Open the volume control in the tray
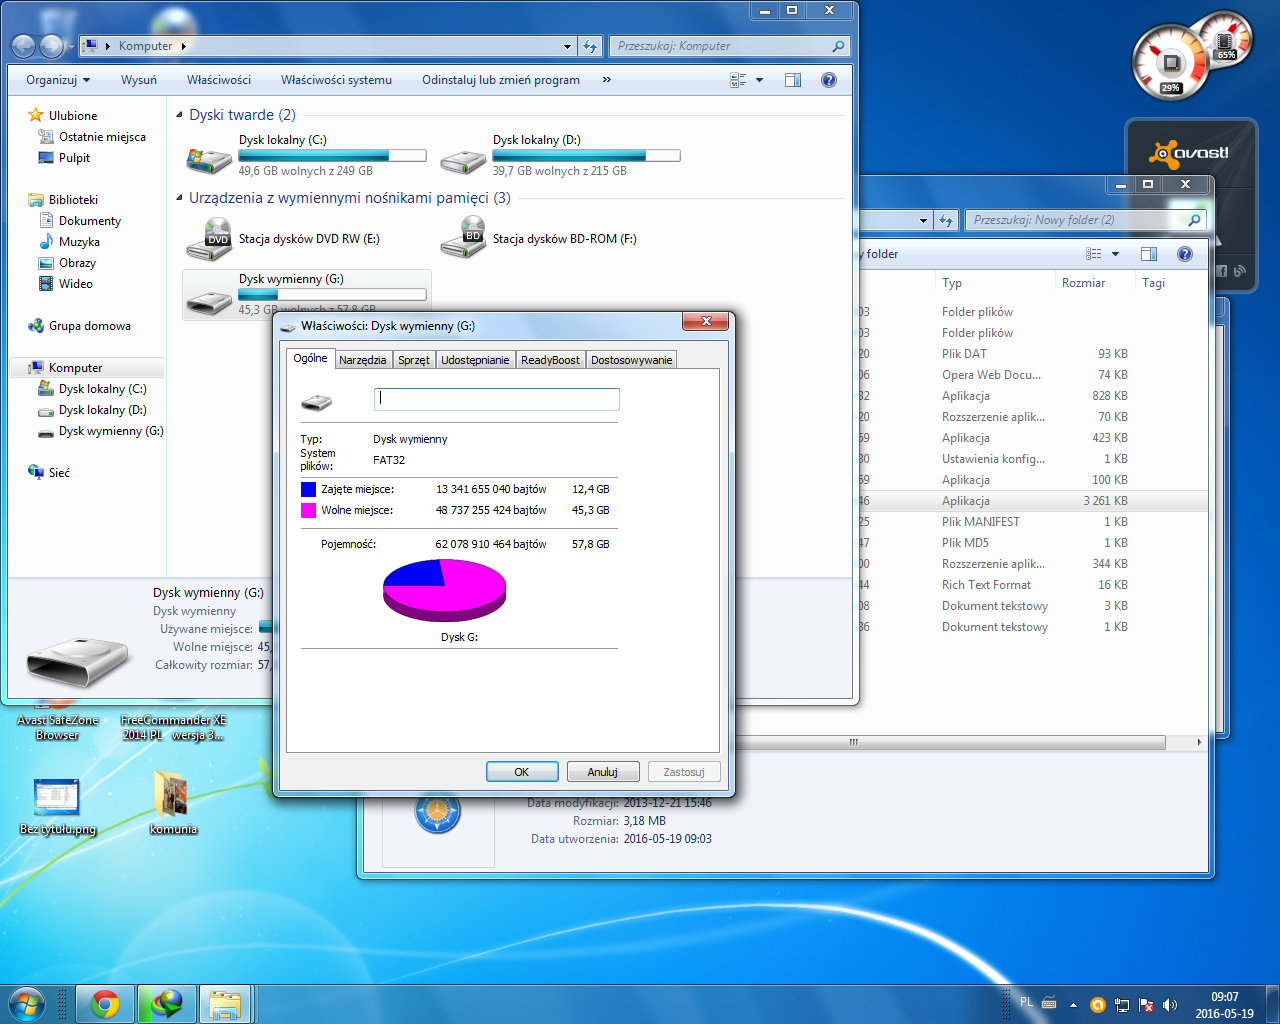Screen dimensions: 1280x1024 pos(1170,1005)
